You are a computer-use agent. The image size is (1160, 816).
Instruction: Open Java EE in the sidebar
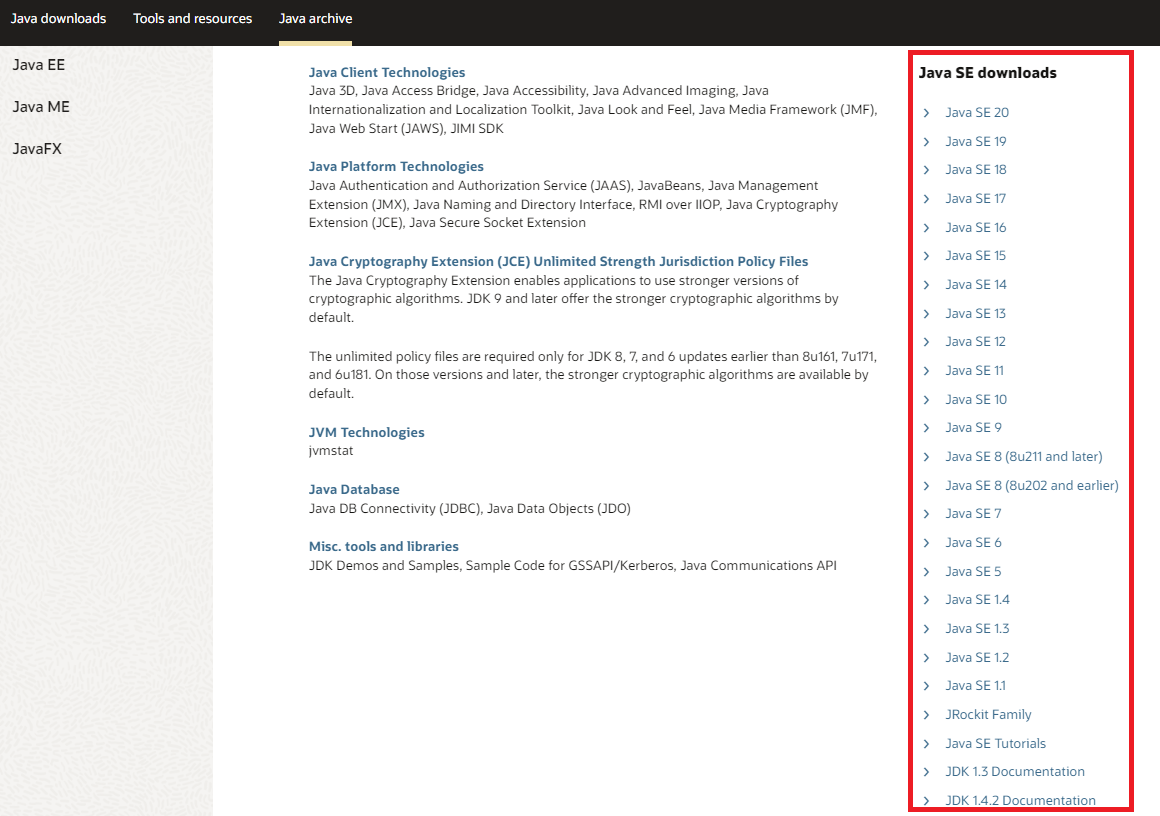coord(38,65)
